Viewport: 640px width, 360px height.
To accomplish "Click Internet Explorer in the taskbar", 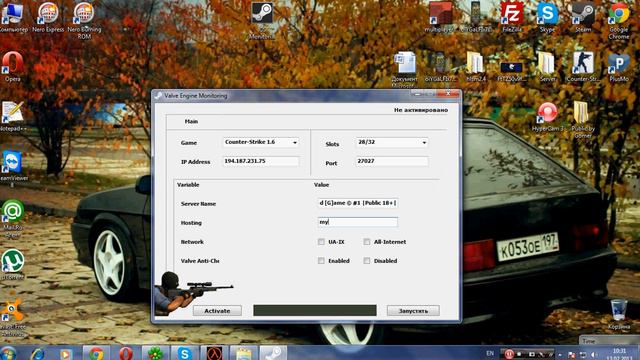I will pyautogui.click(x=38, y=353).
